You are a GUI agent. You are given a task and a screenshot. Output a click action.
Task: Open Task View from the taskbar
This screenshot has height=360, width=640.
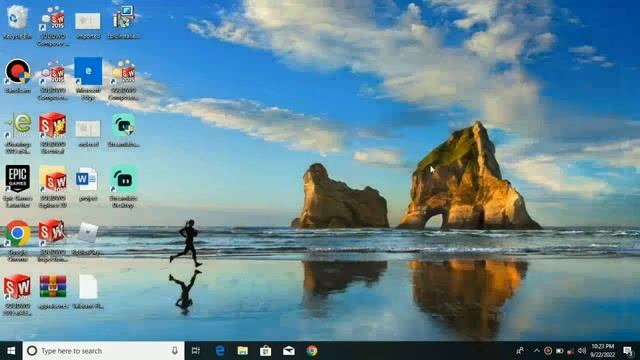[196, 351]
